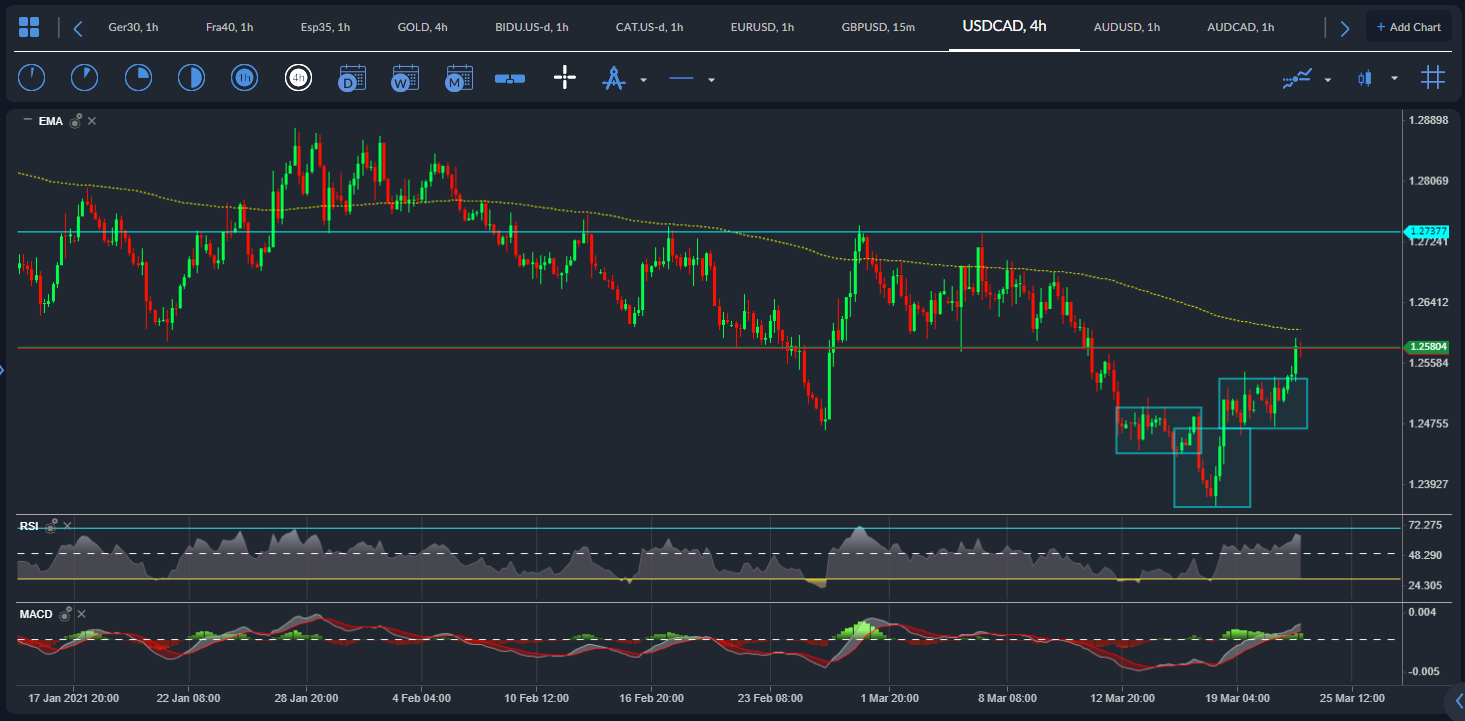Expand the drawing tools dropdown arrow
Image resolution: width=1465 pixels, height=721 pixels.
[643, 80]
